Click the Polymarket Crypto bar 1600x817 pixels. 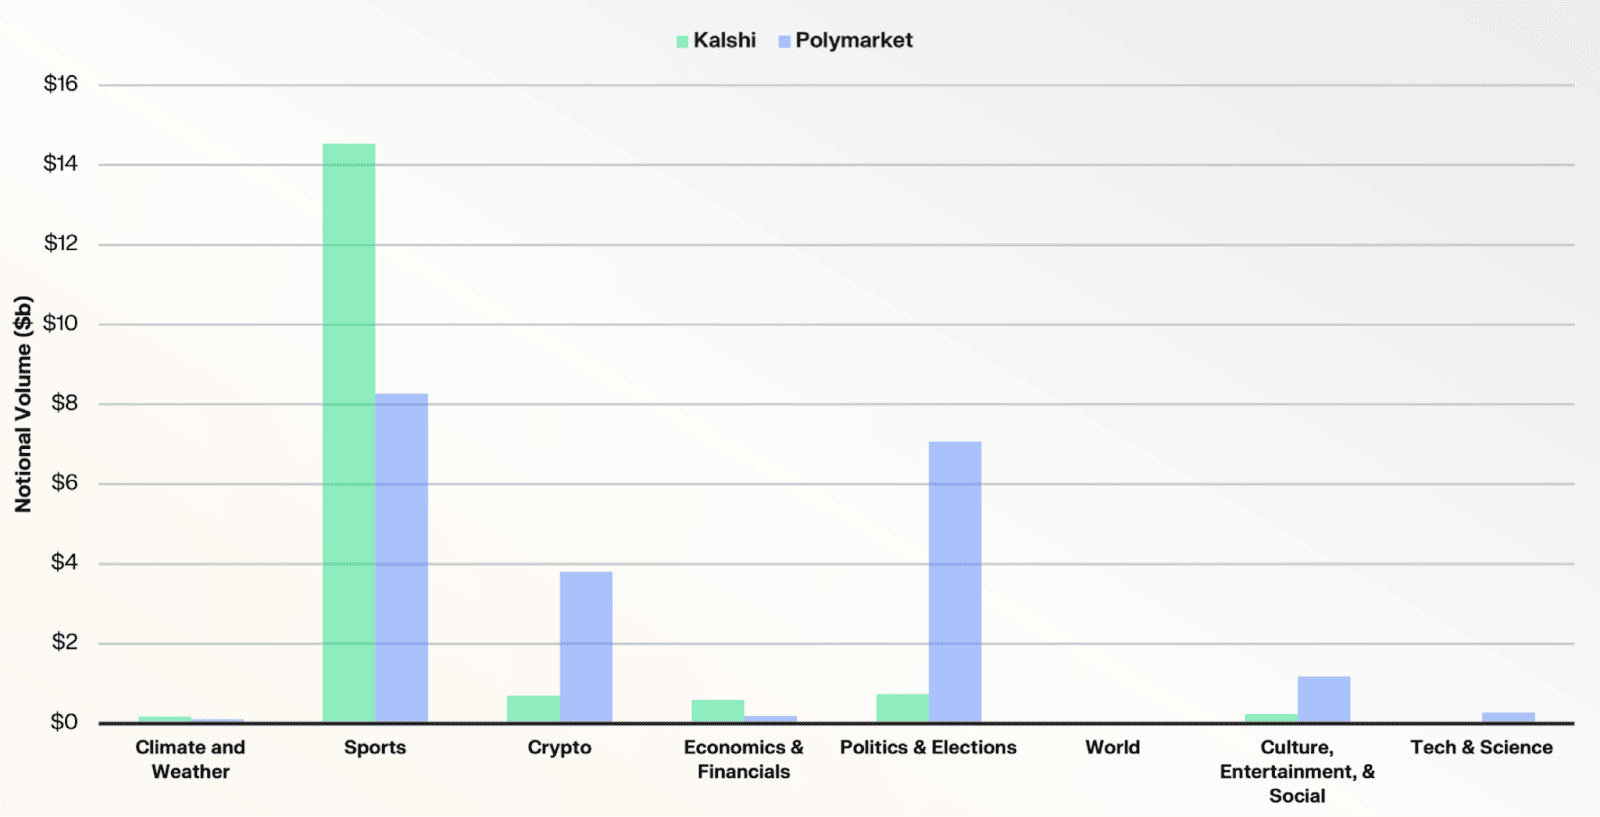586,646
